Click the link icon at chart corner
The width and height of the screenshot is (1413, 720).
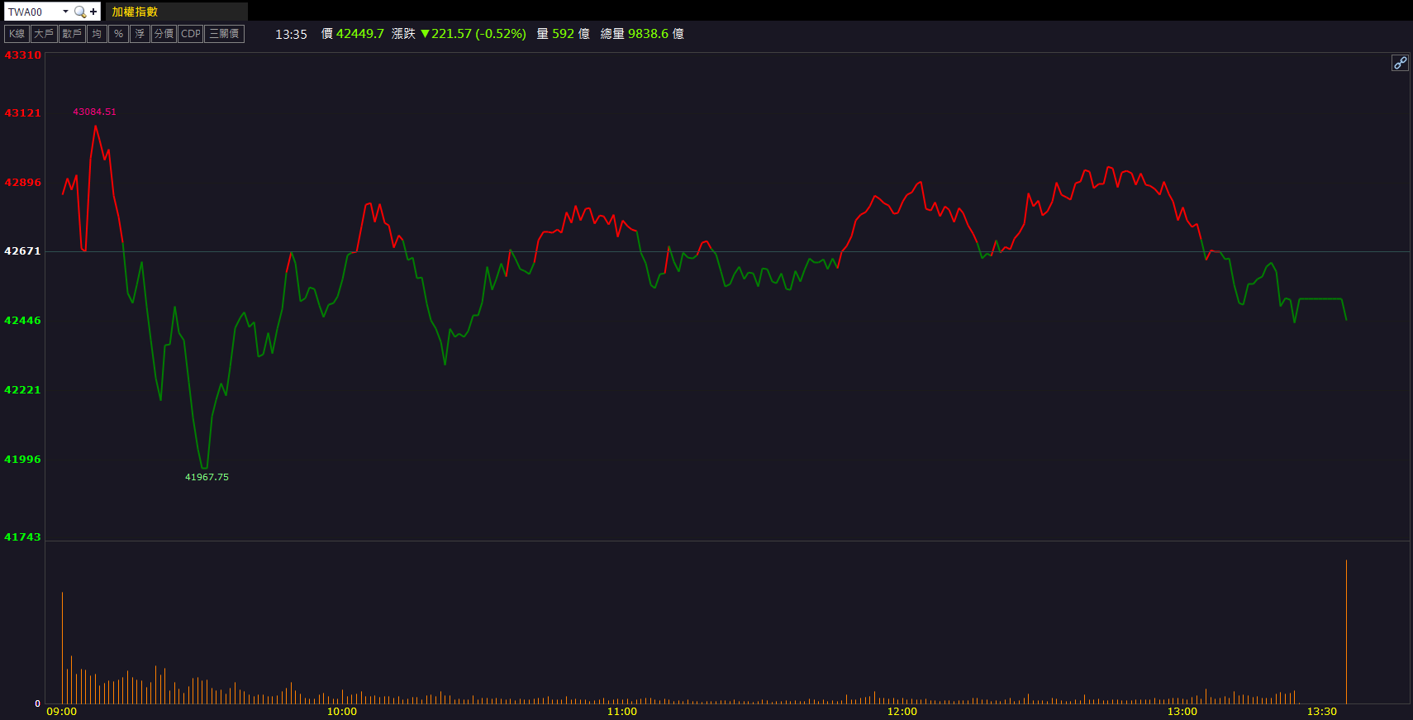point(1400,63)
